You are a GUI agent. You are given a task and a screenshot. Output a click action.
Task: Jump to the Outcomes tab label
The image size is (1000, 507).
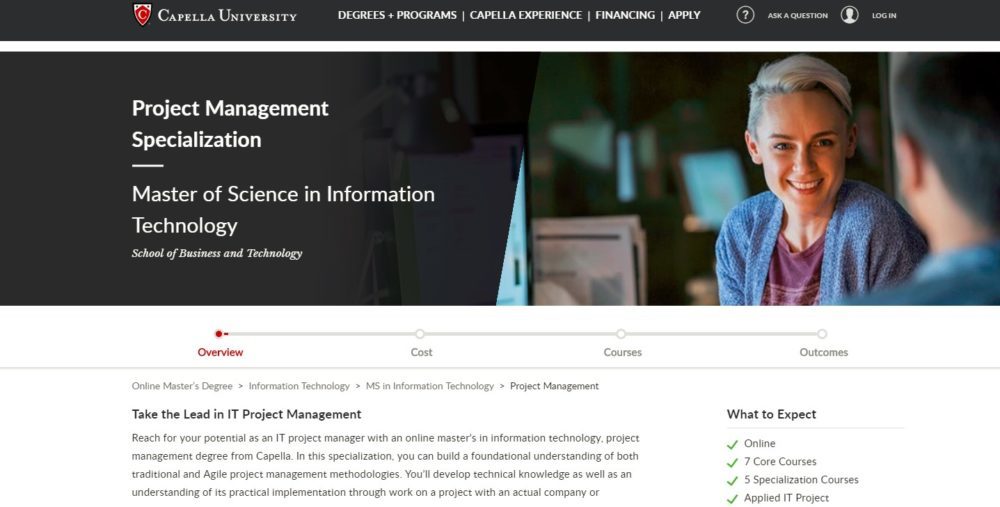[823, 352]
